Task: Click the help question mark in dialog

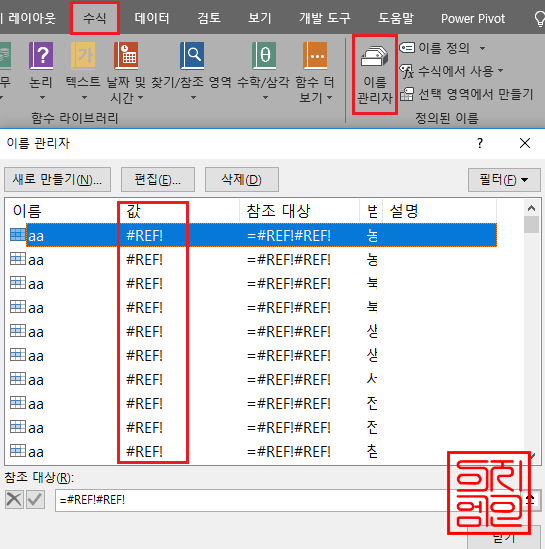Action: tap(480, 143)
